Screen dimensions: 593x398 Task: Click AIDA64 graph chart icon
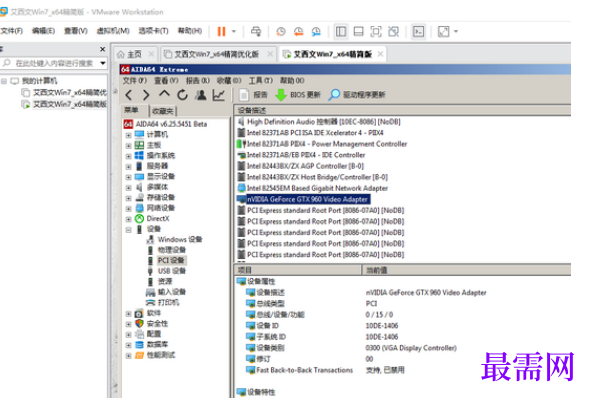click(219, 95)
